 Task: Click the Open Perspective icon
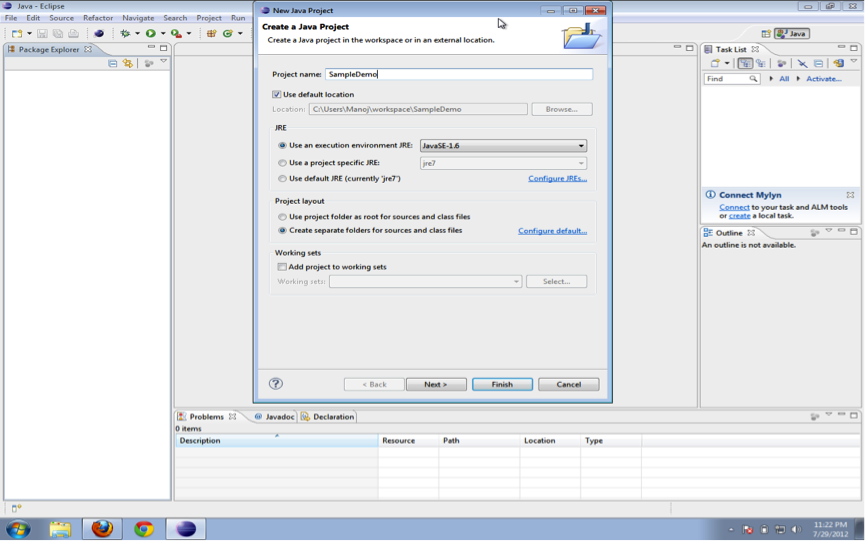766,34
